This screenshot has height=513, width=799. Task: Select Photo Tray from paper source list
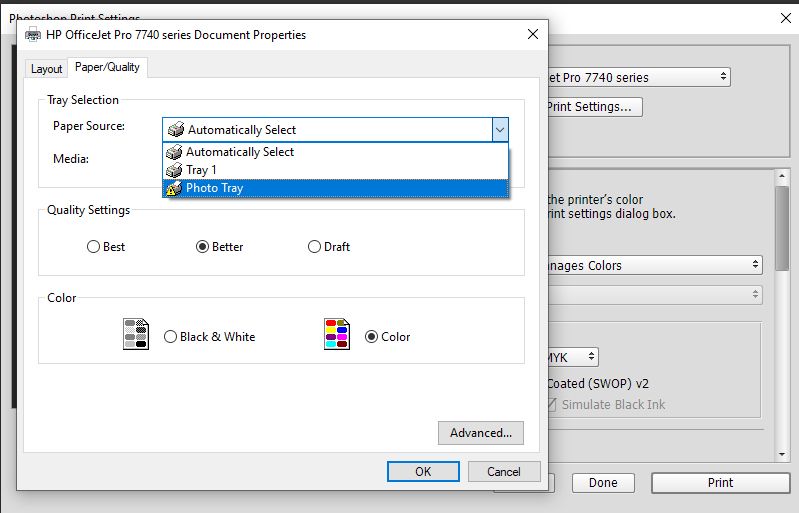coord(335,188)
